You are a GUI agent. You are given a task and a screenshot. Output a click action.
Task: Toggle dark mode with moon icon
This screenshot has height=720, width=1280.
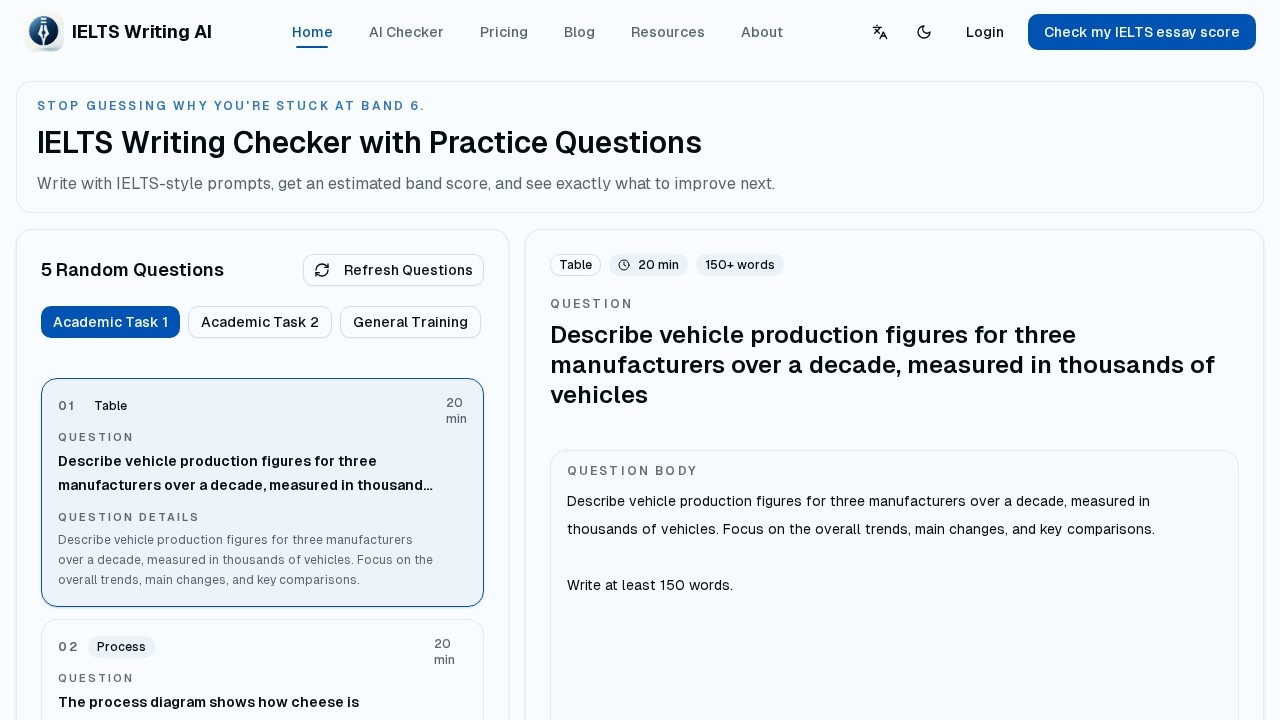tap(924, 32)
